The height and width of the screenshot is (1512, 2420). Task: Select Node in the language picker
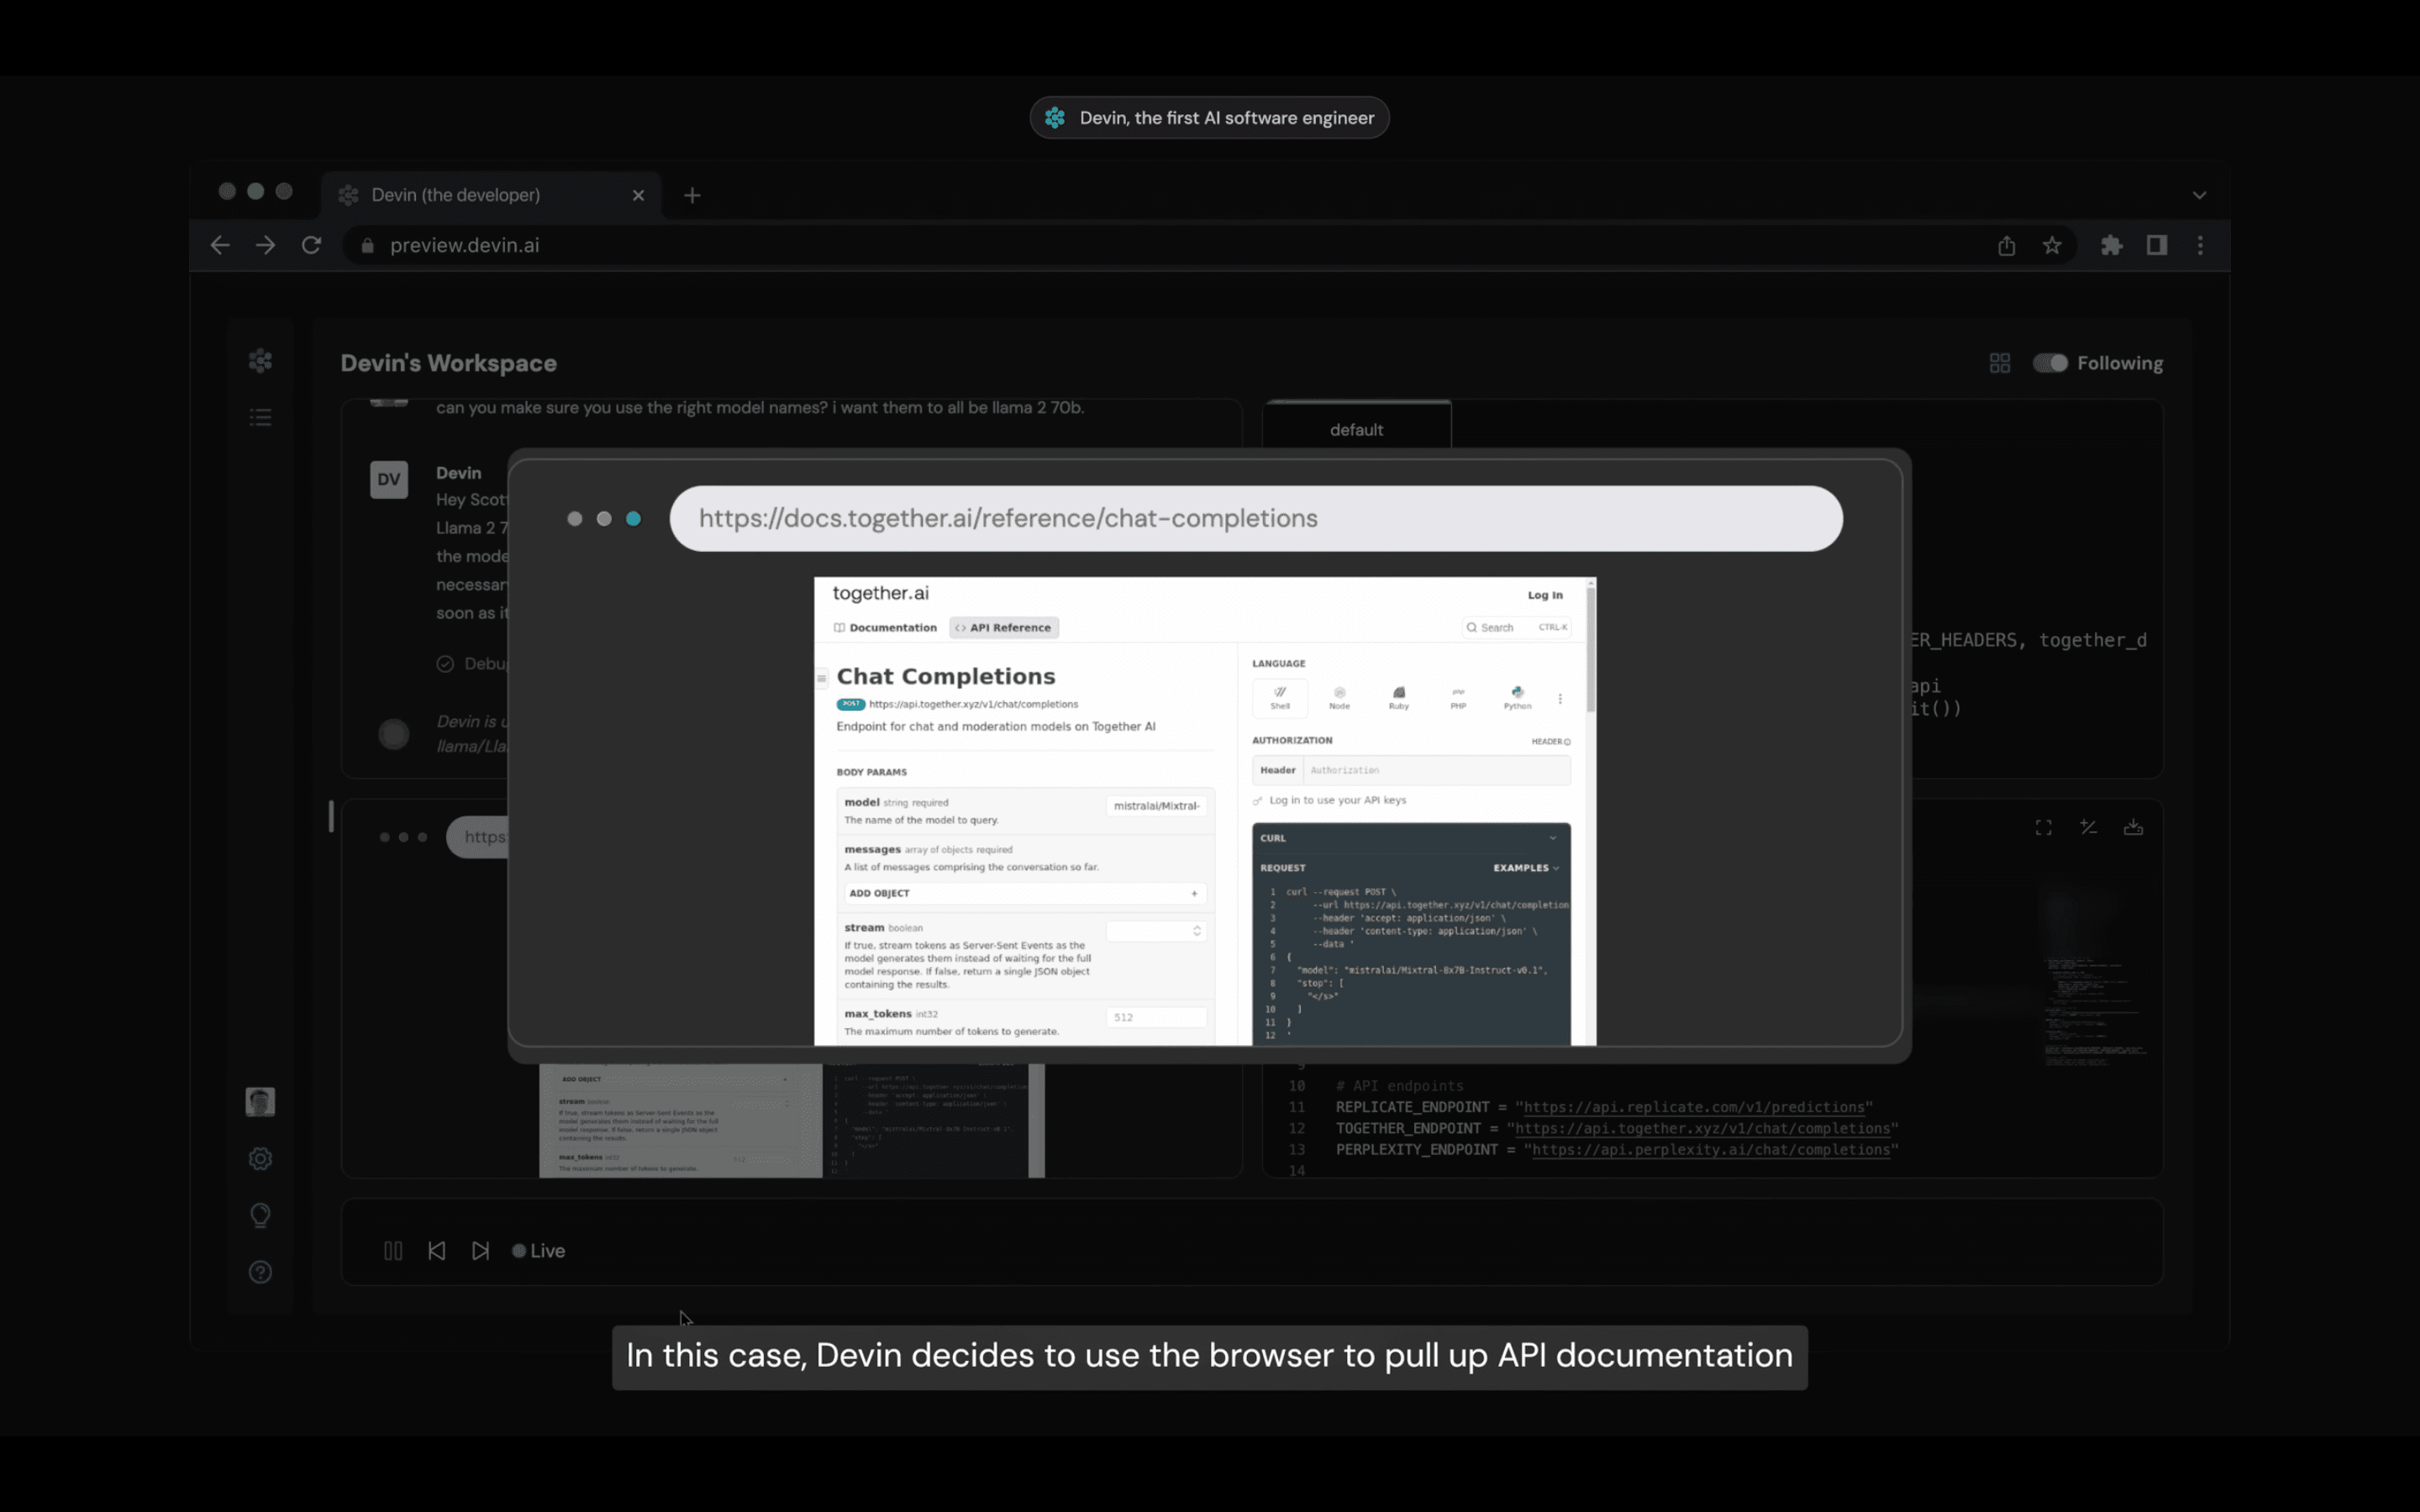1340,697
